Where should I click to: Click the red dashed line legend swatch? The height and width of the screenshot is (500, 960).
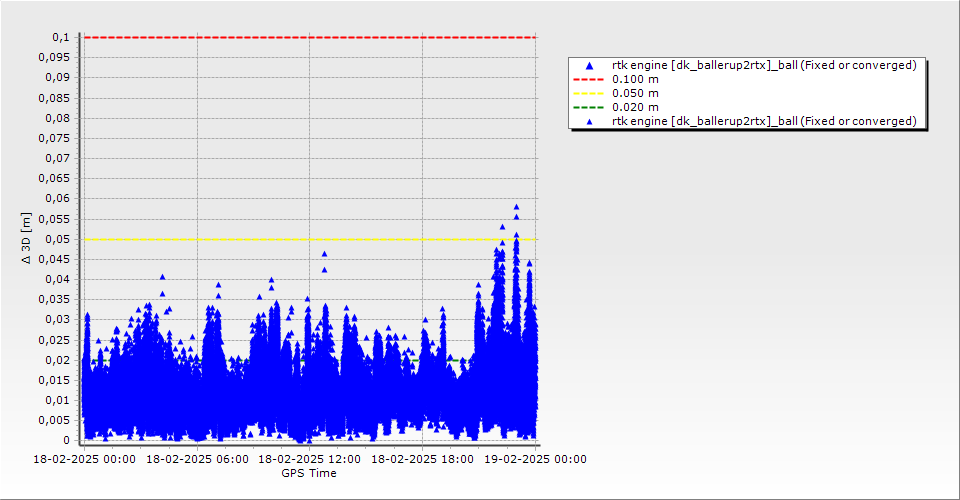point(588,80)
